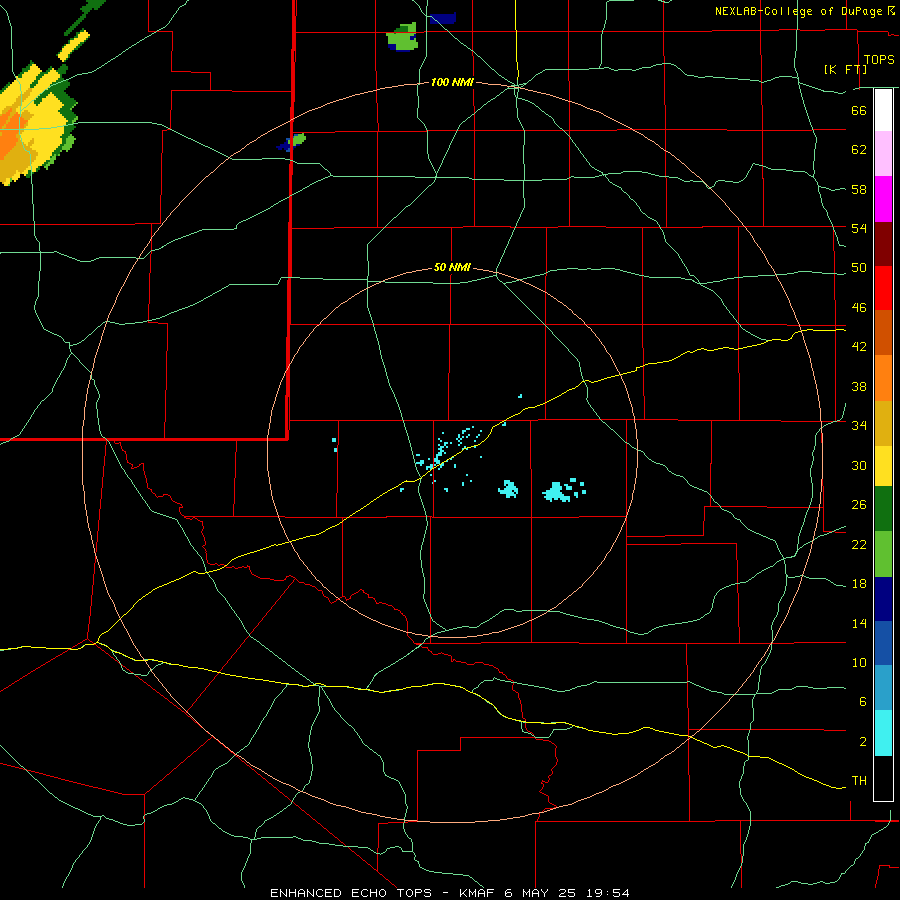900x900 pixels.
Task: Click the cyan legend swatch
Action: click(883, 733)
